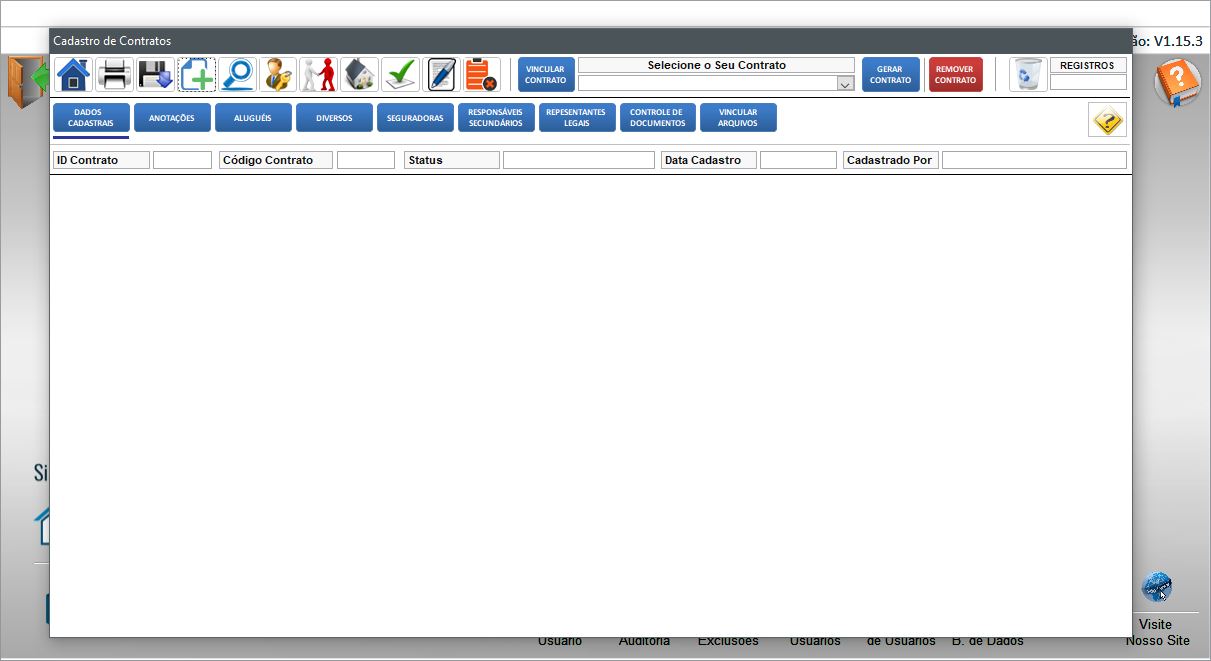Save record with the floppy disk icon
Viewport: 1211px width, 661px height.
click(156, 75)
